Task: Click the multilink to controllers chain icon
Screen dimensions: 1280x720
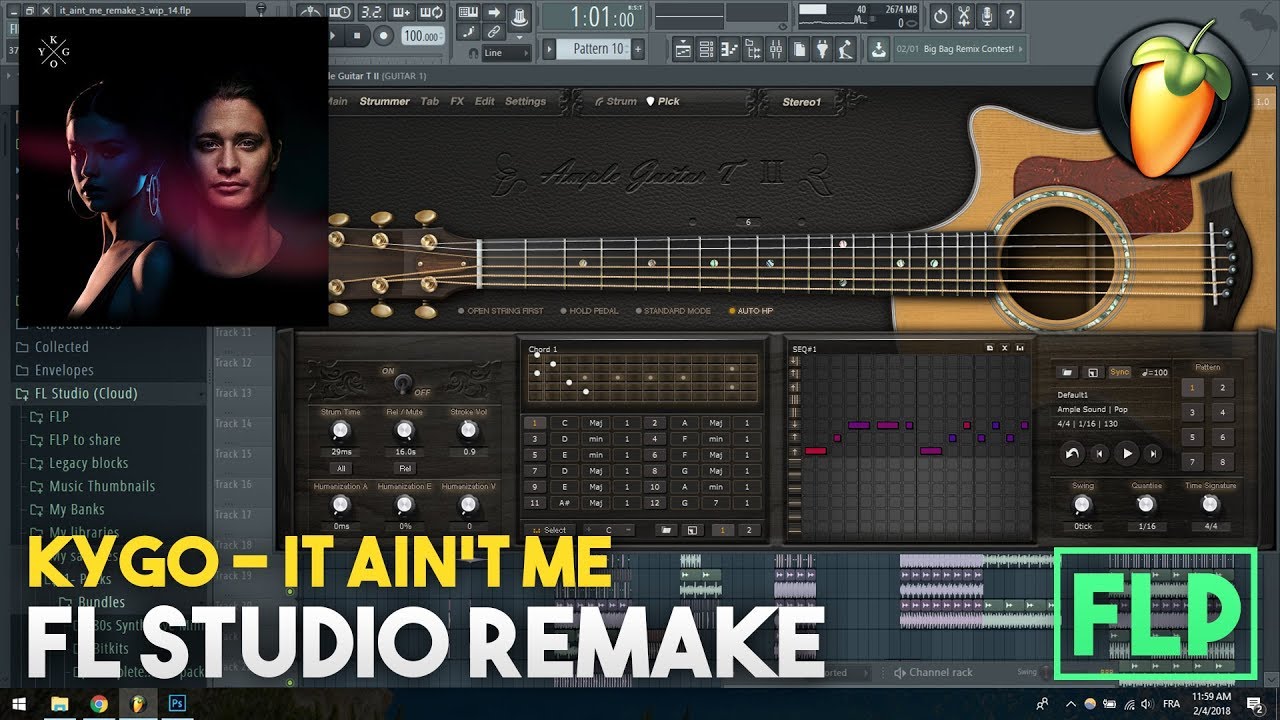Action: point(494,31)
